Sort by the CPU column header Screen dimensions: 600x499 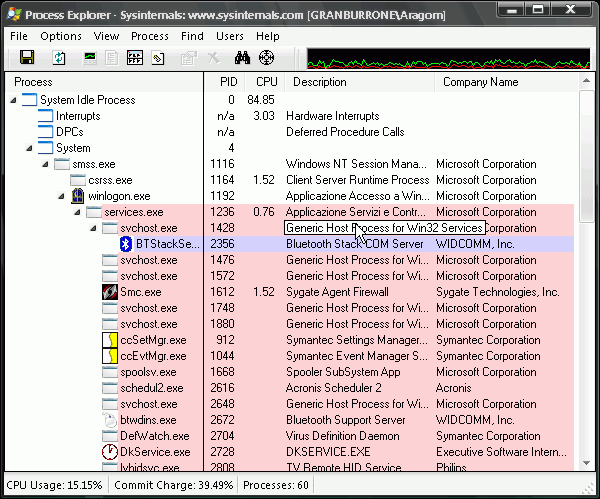click(x=264, y=82)
